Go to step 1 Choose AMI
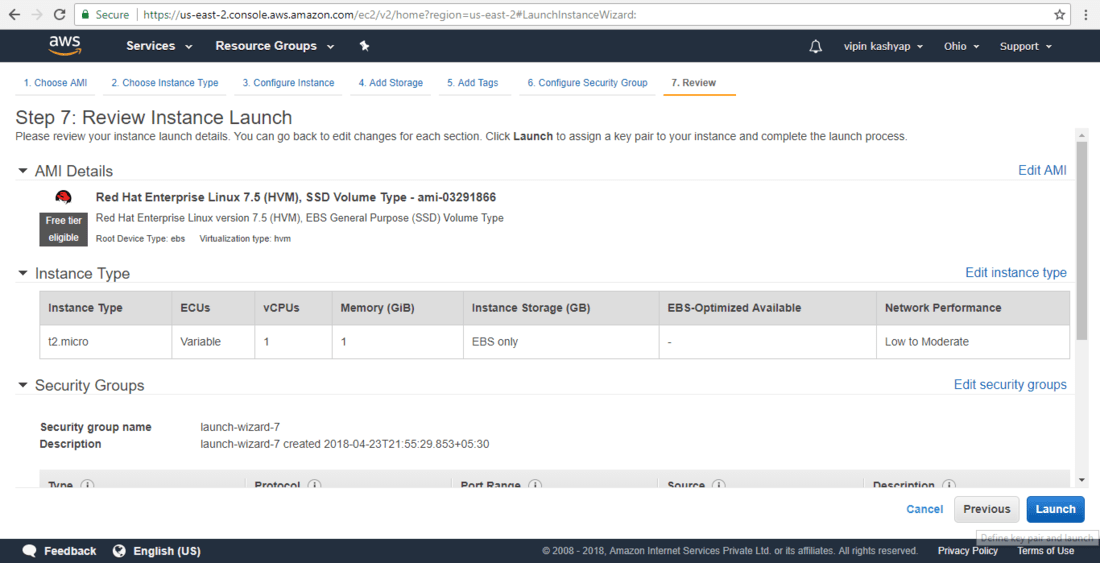The width and height of the screenshot is (1100, 563). tap(55, 83)
